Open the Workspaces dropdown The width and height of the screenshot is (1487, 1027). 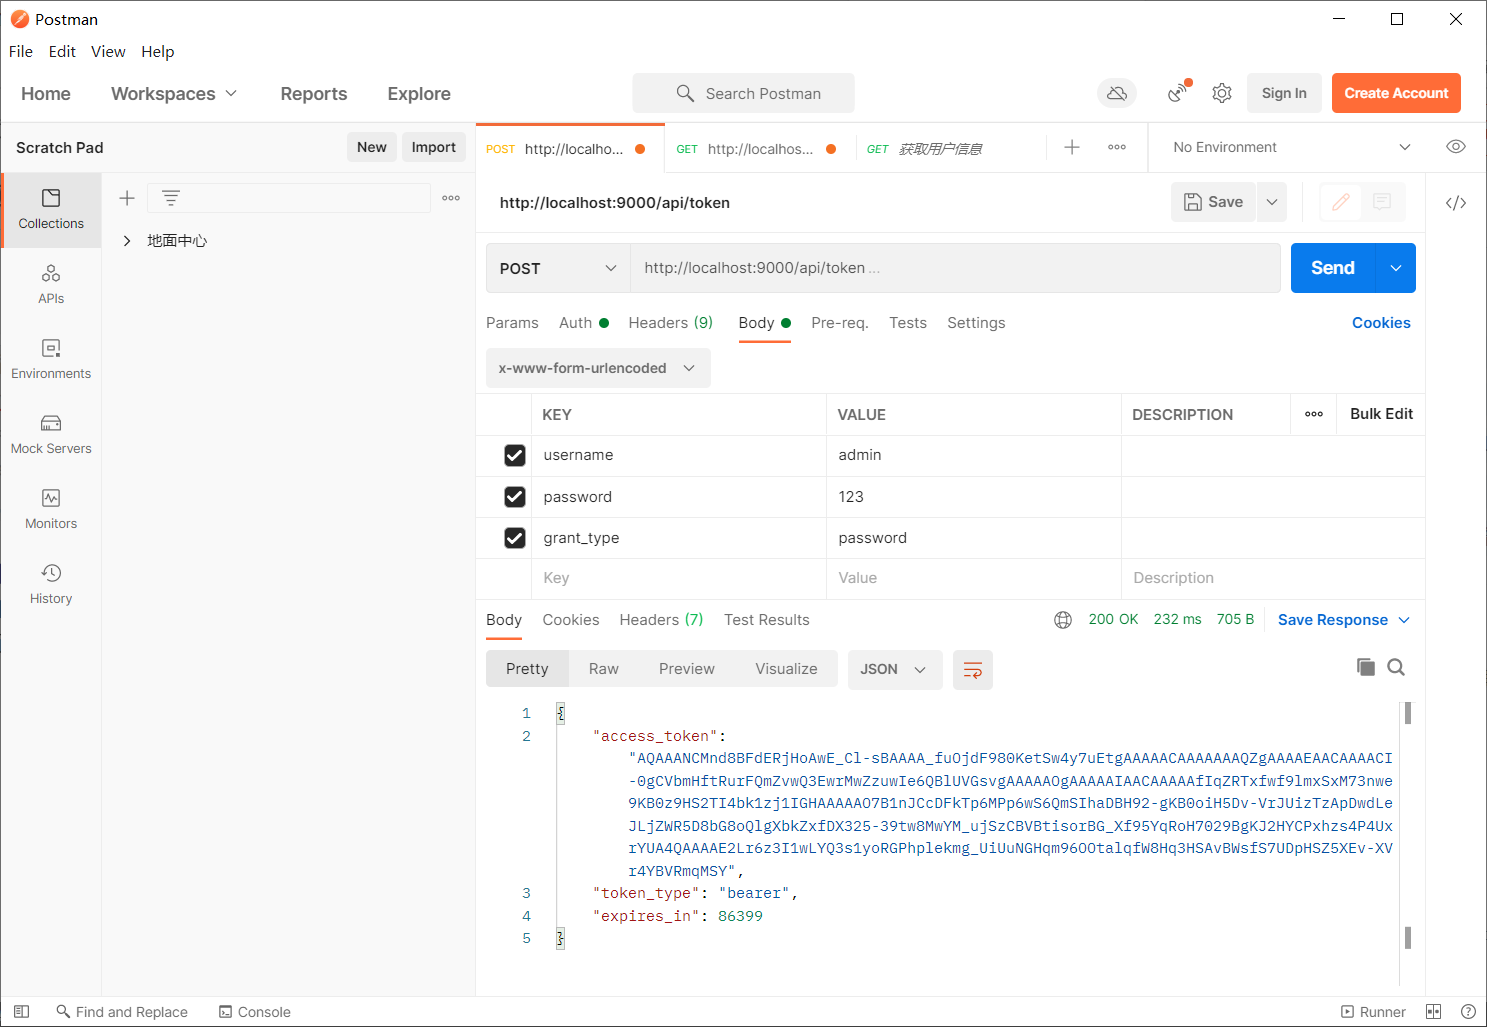coord(174,93)
